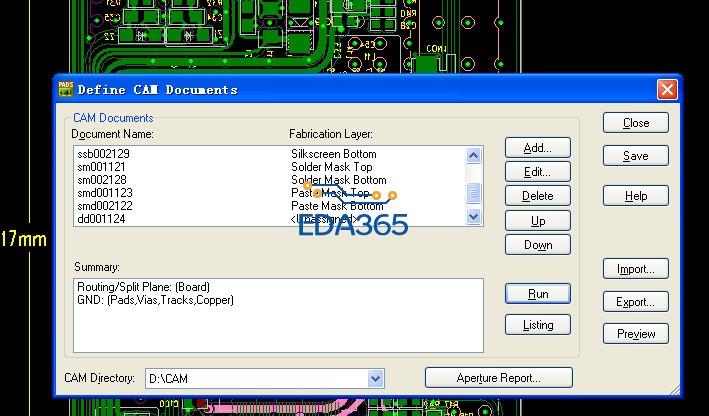Click the PADS icon in the dialog title bar
The width and height of the screenshot is (709, 416).
[x=66, y=89]
